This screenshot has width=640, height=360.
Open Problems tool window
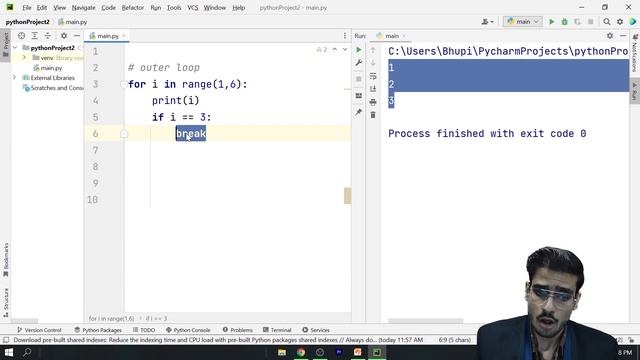(238, 330)
